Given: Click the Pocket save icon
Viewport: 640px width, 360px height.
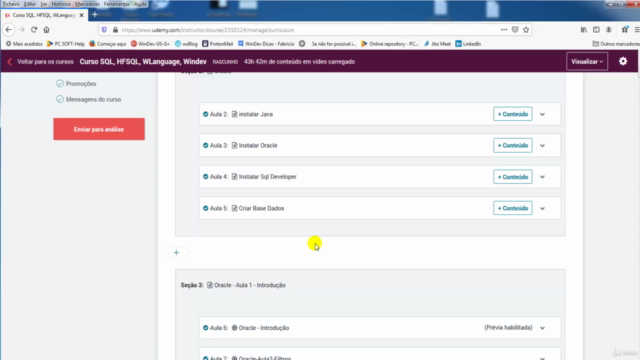Looking at the screenshot, I should [515, 29].
